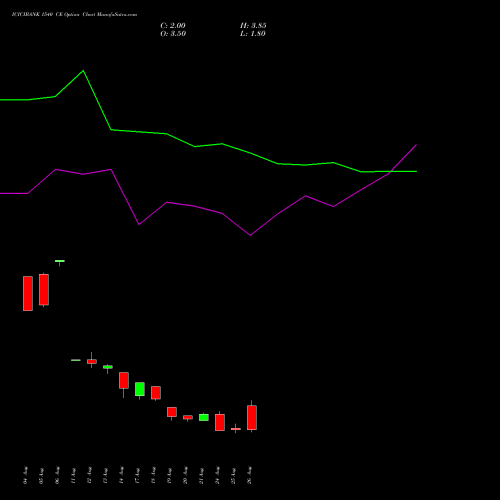
Task: Click the 05 Aug date label
Action: [x=42, y=475]
